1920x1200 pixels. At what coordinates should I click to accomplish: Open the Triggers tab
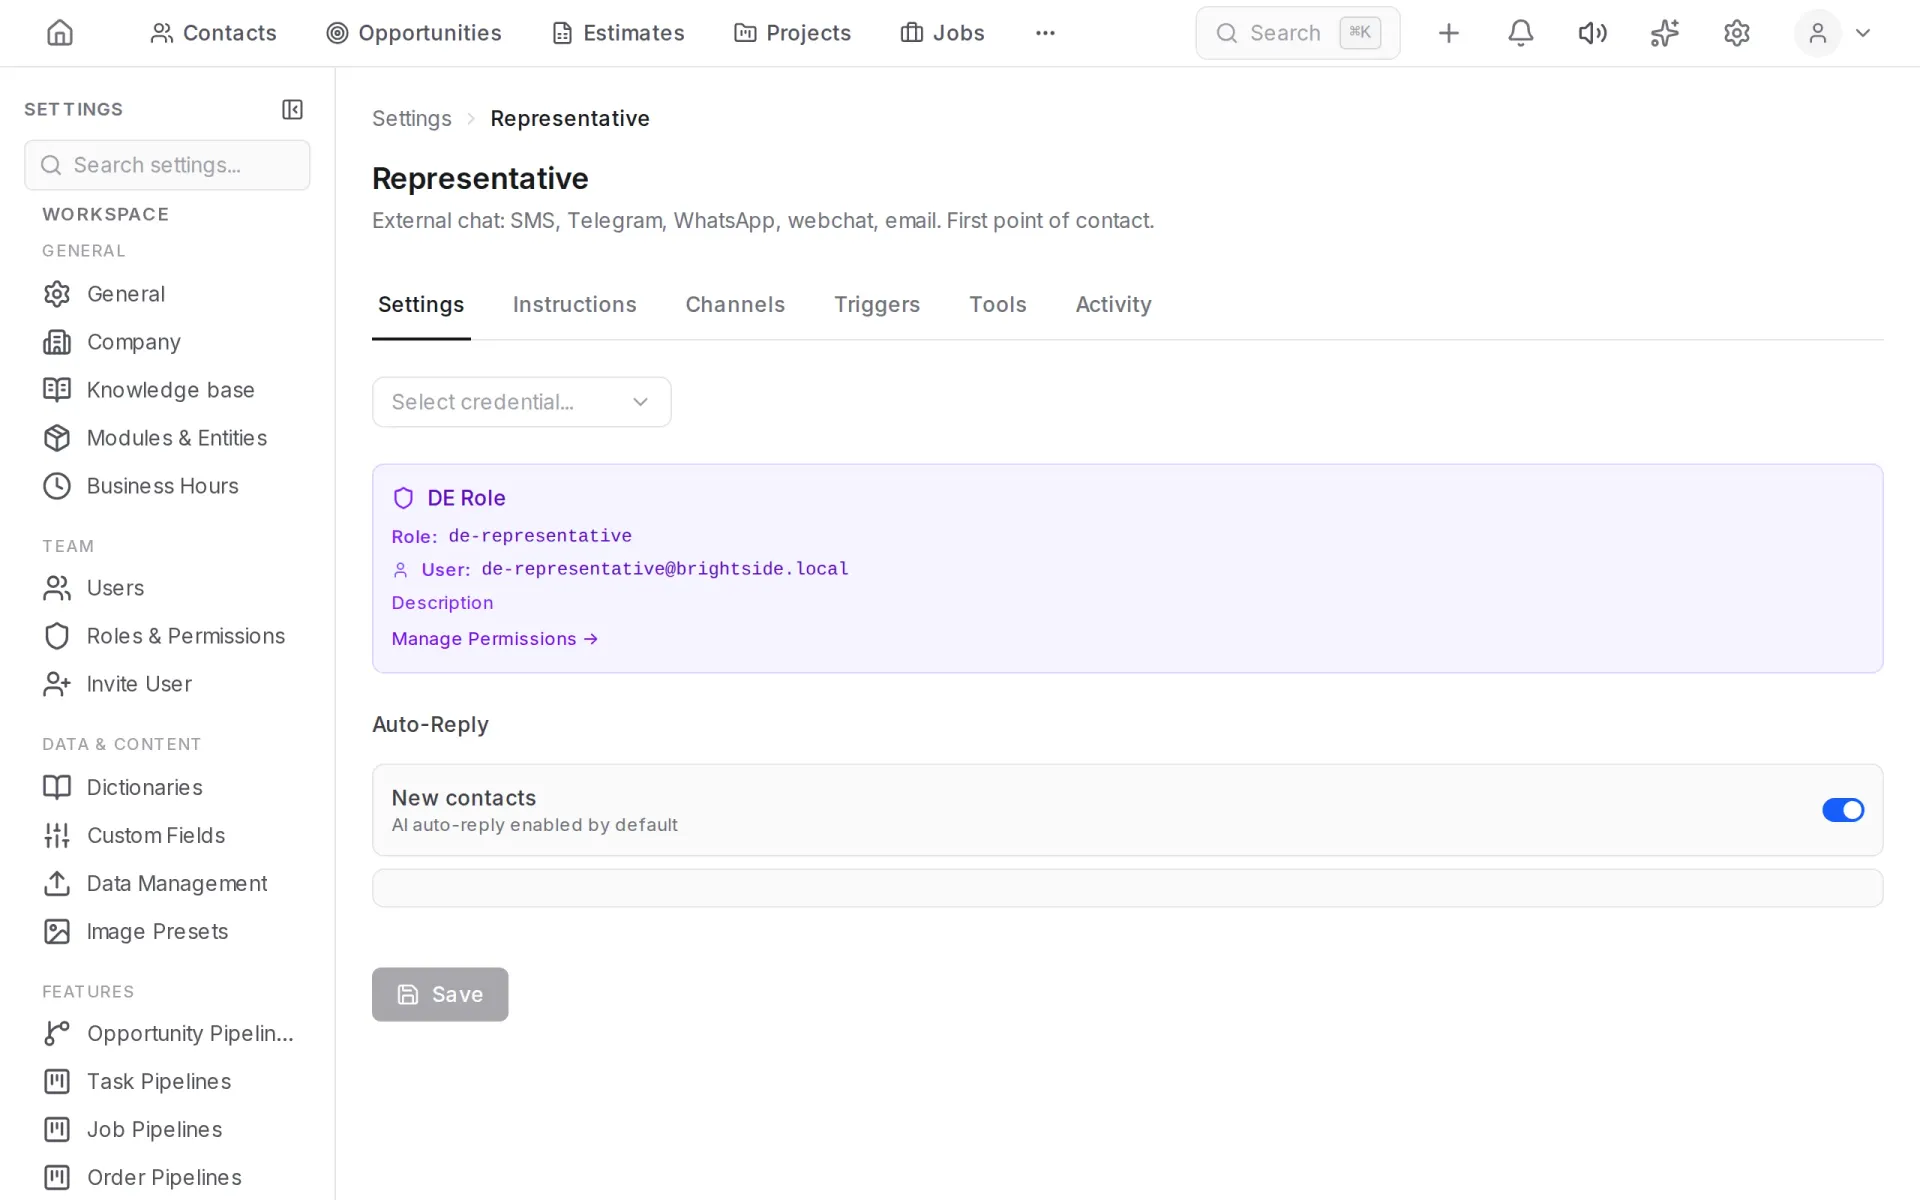[877, 305]
